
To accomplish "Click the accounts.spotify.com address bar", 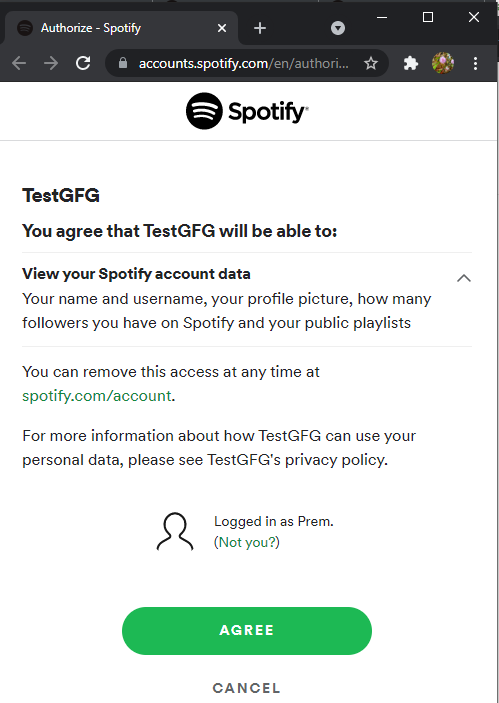I will [242, 63].
